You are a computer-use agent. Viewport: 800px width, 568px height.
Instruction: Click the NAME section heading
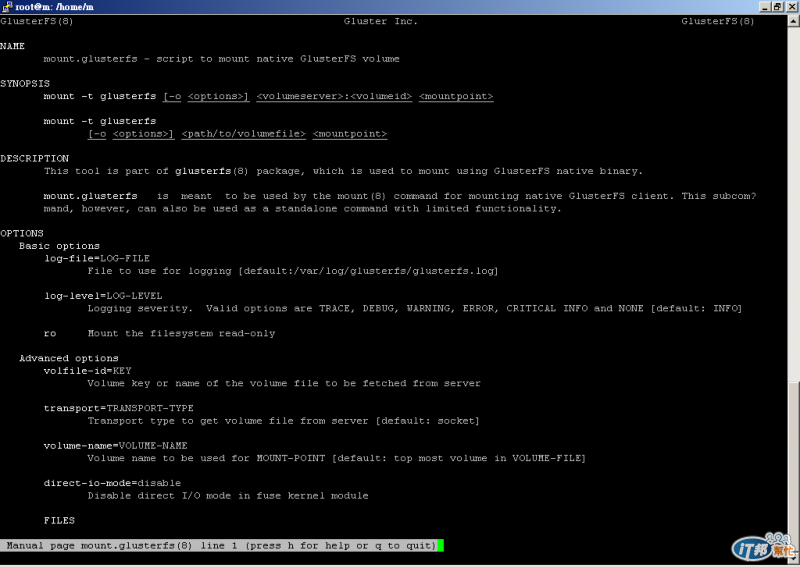(x=12, y=46)
